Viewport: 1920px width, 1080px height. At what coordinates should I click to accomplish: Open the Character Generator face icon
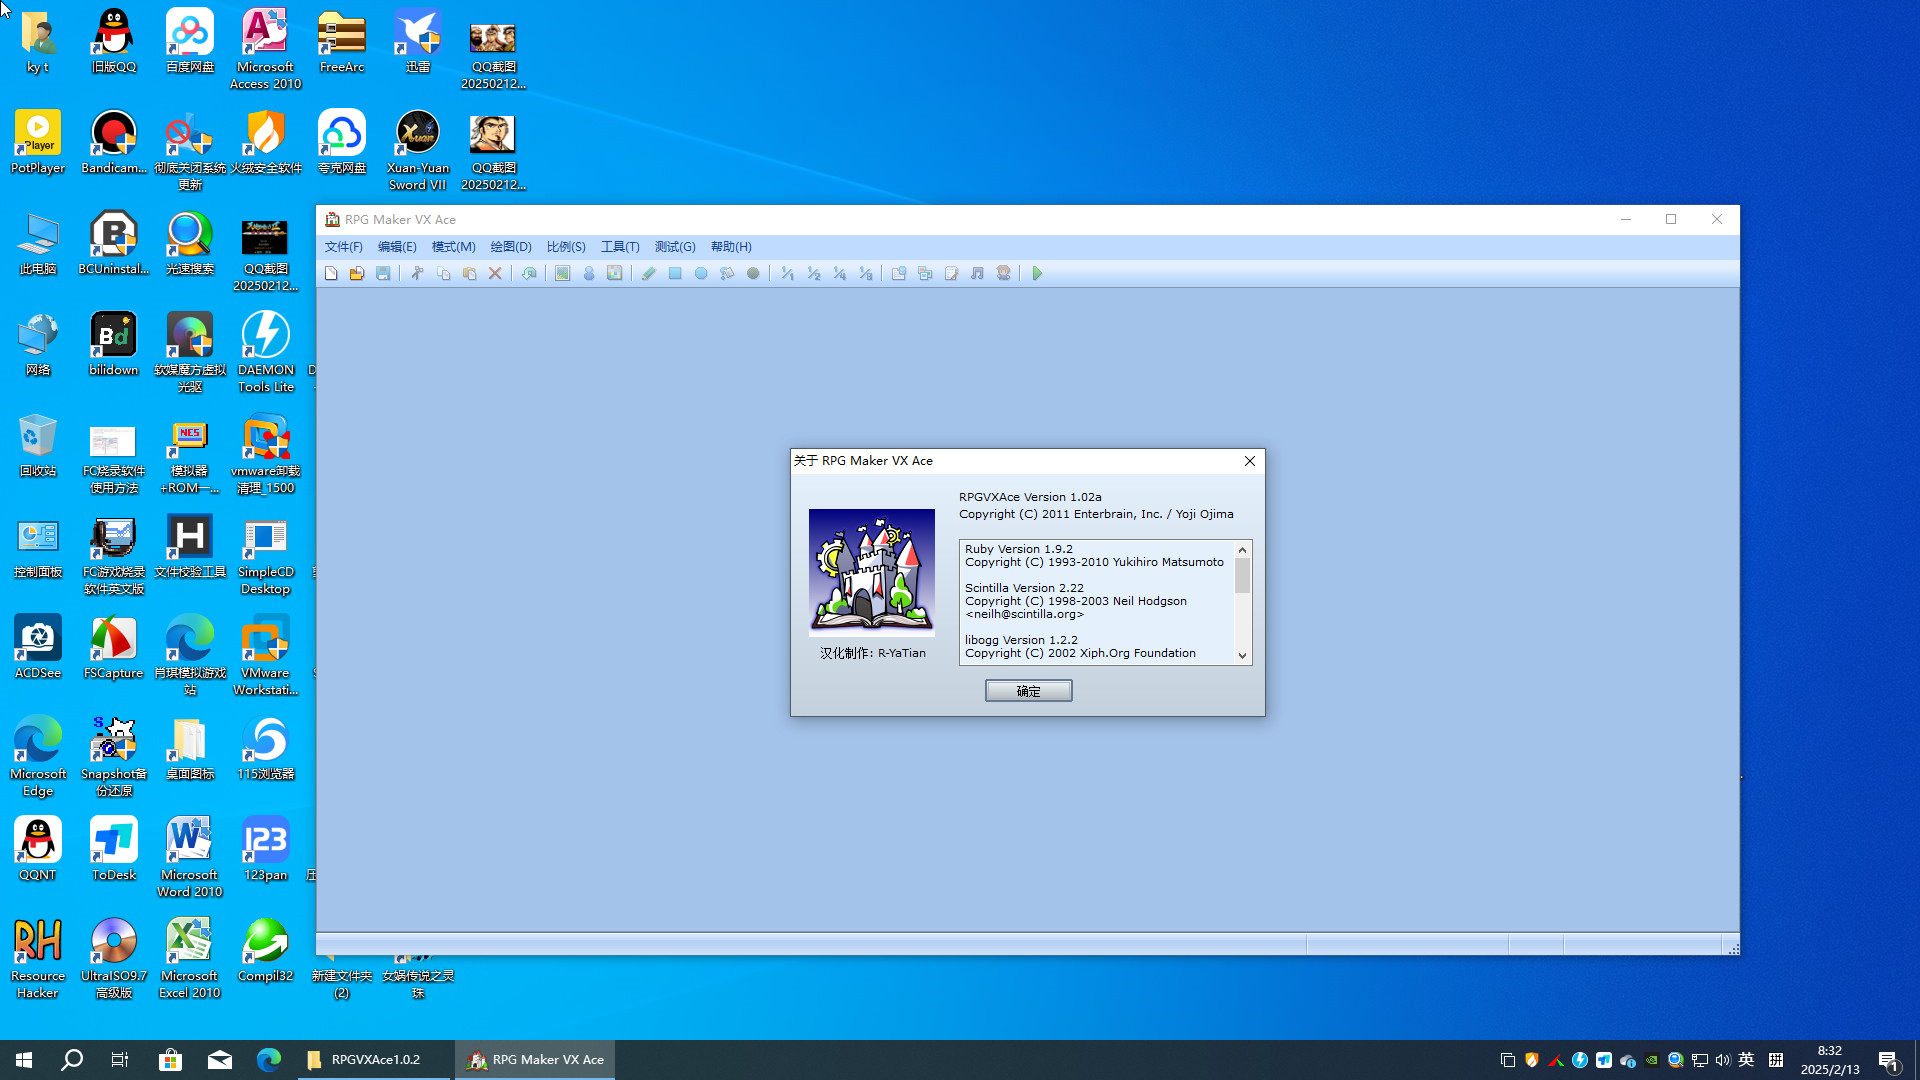(1003, 273)
